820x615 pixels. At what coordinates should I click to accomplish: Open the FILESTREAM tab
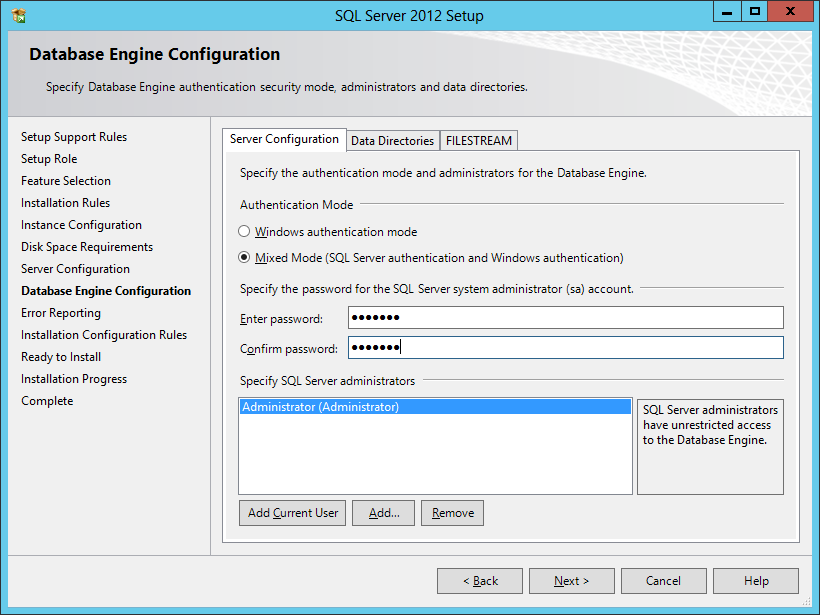[479, 141]
